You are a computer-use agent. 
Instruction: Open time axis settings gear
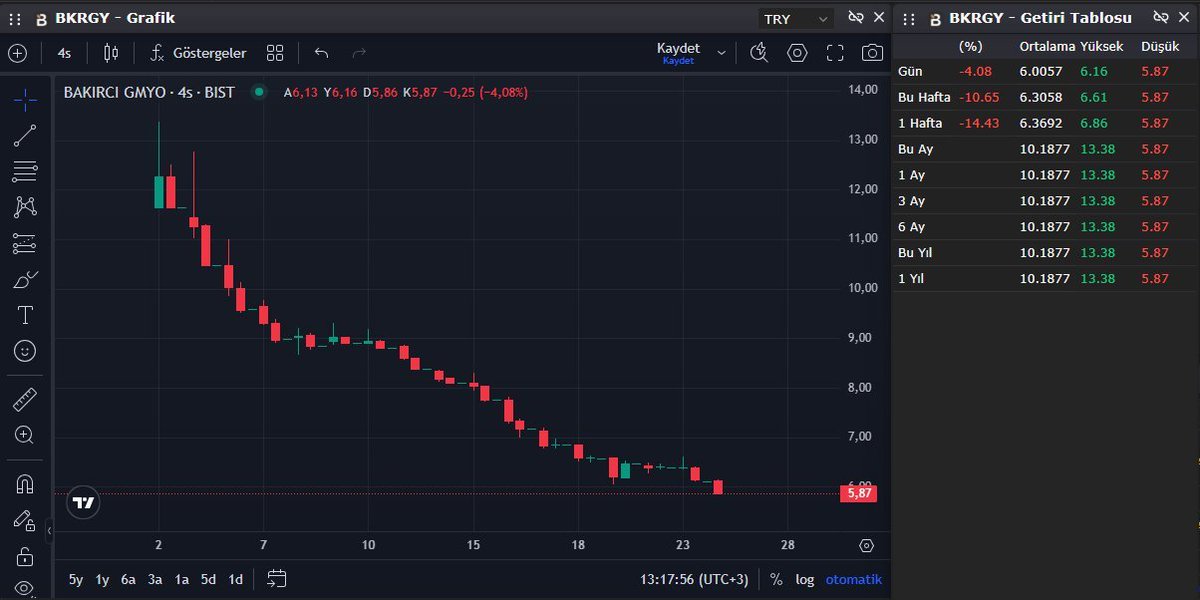tap(866, 546)
